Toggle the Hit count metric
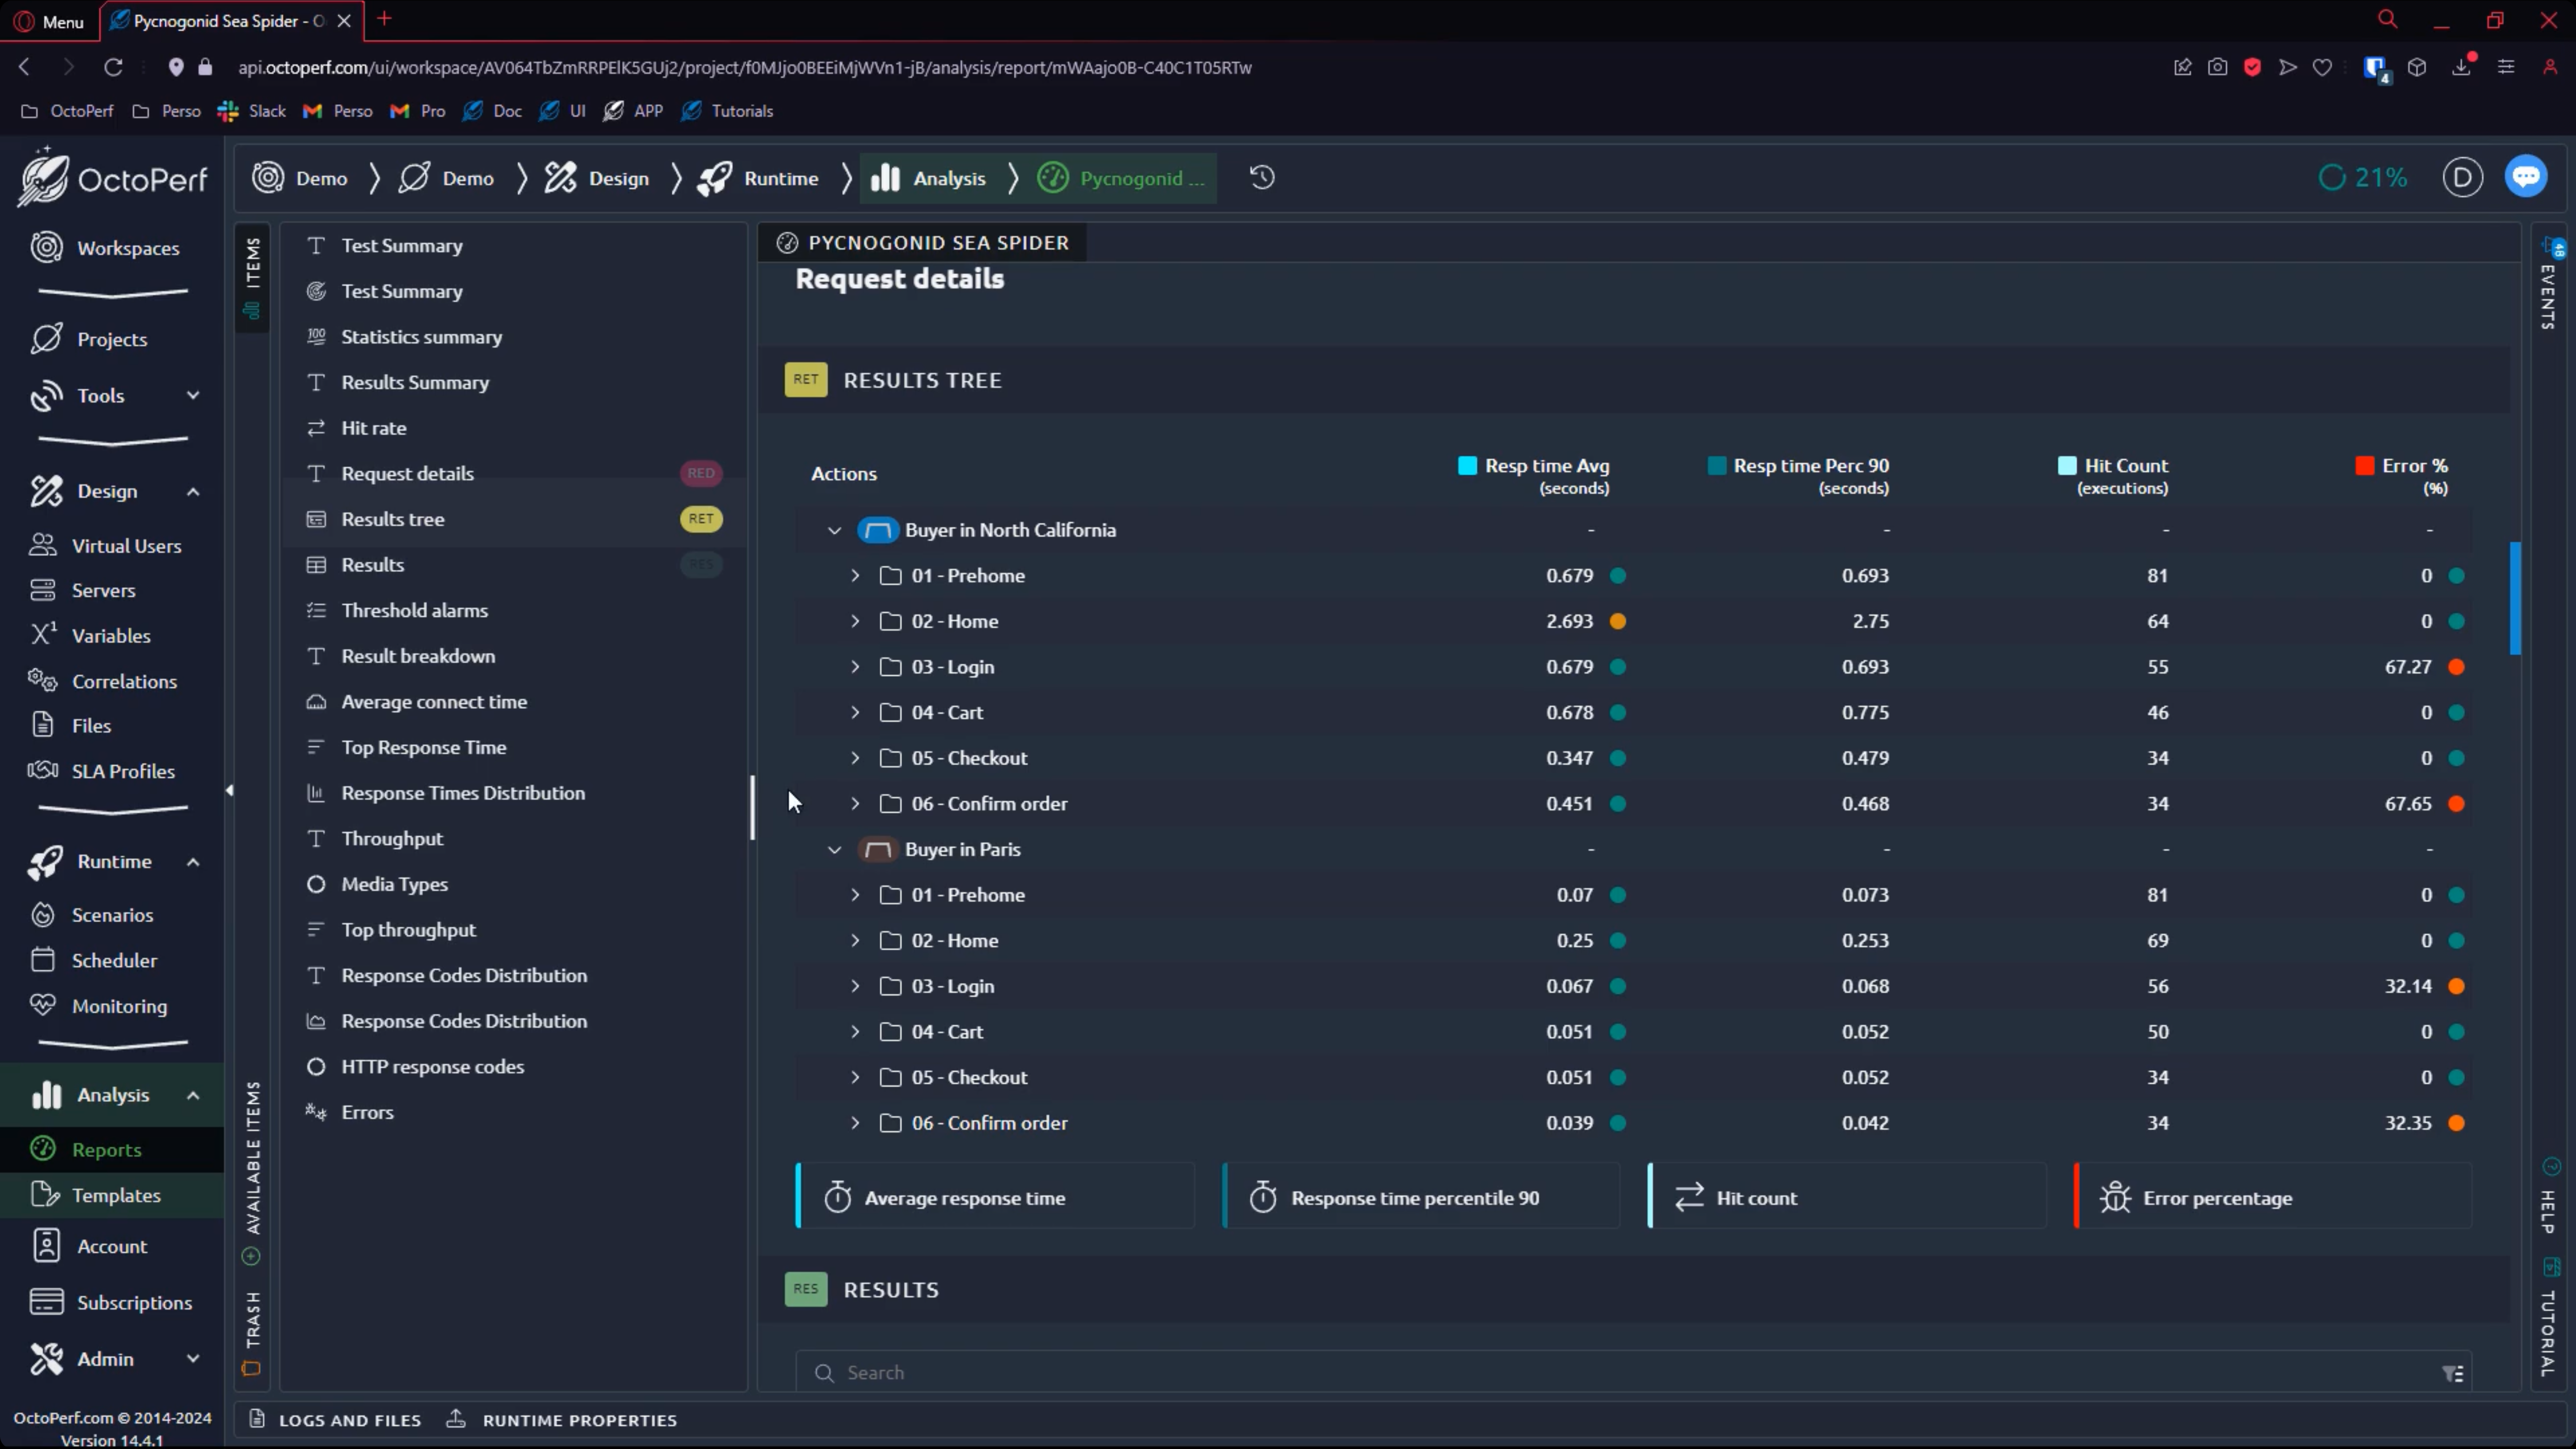 [1847, 1197]
